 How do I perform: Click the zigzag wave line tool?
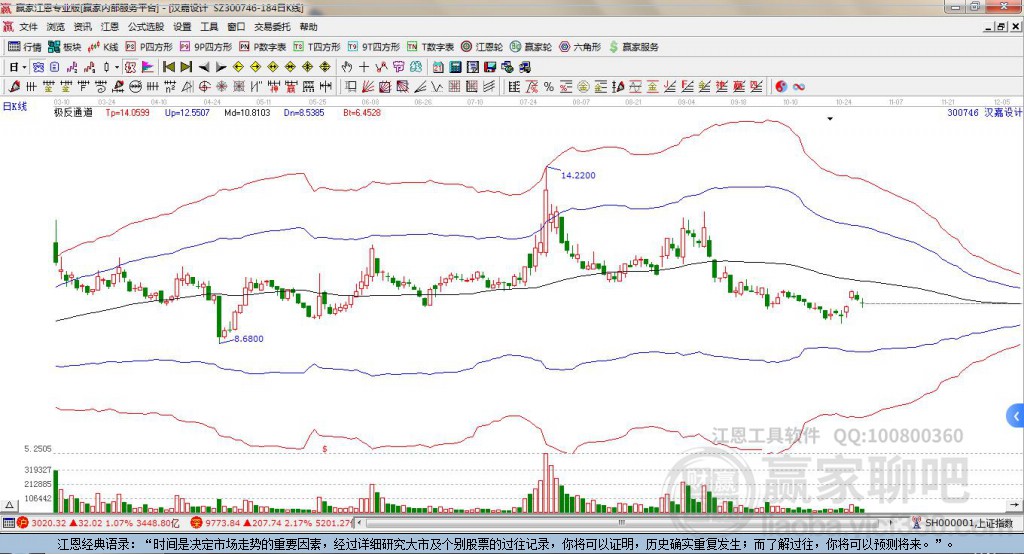pyautogui.click(x=437, y=86)
